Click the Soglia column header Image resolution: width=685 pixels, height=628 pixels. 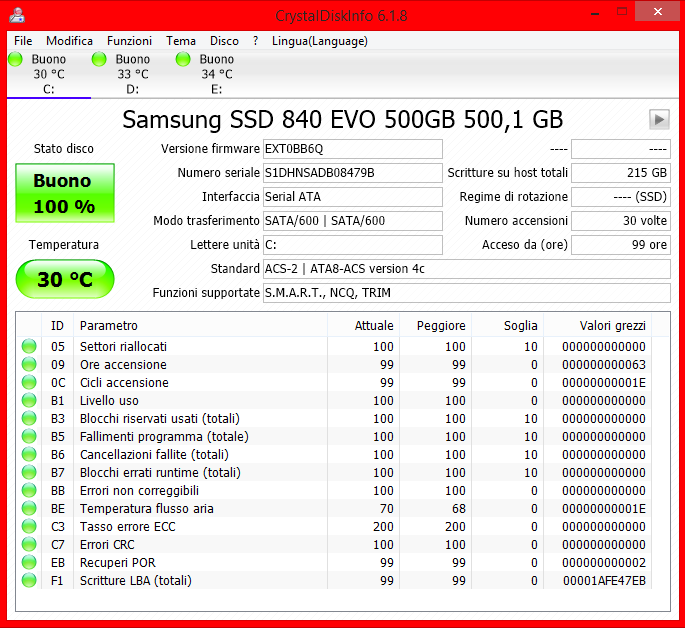point(508,326)
